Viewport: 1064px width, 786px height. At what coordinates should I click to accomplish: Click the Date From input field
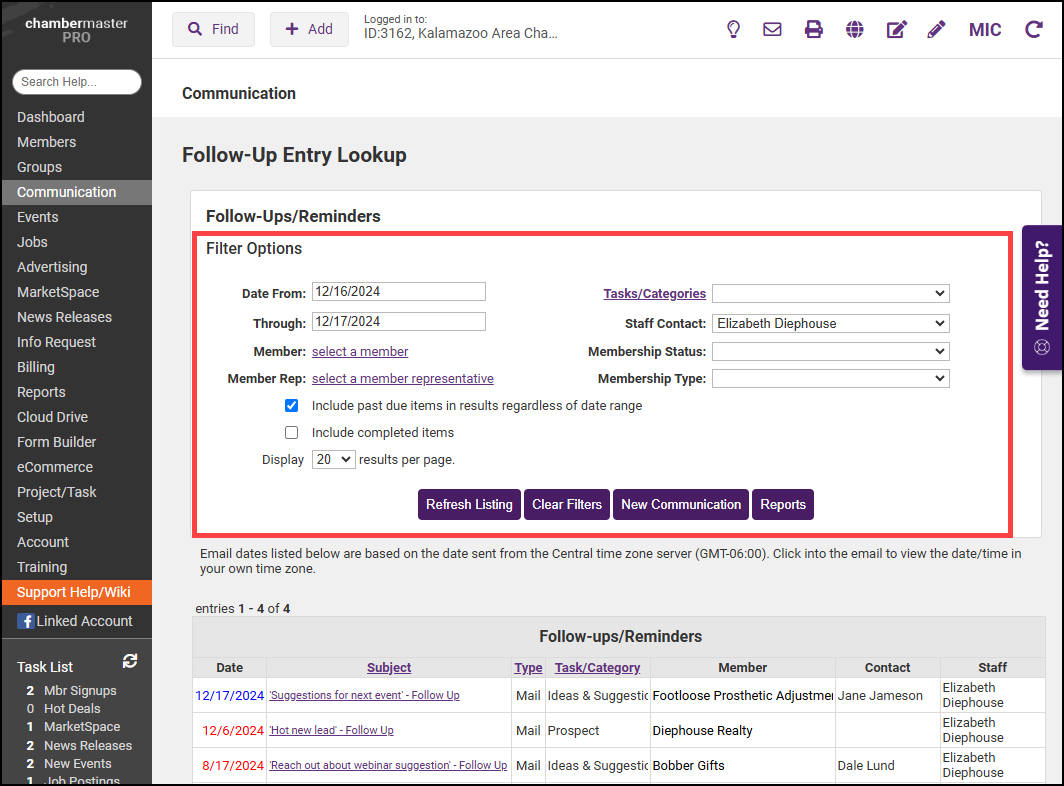[x=398, y=291]
